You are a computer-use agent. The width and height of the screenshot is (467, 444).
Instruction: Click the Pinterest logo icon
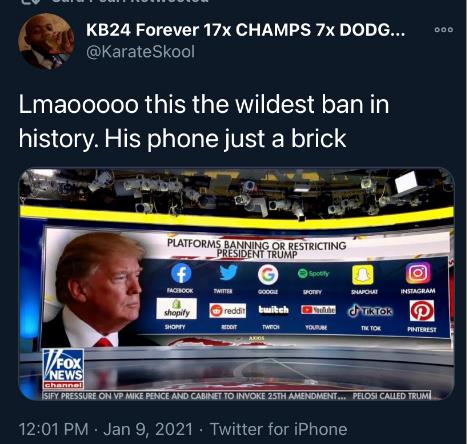pyautogui.click(x=422, y=311)
